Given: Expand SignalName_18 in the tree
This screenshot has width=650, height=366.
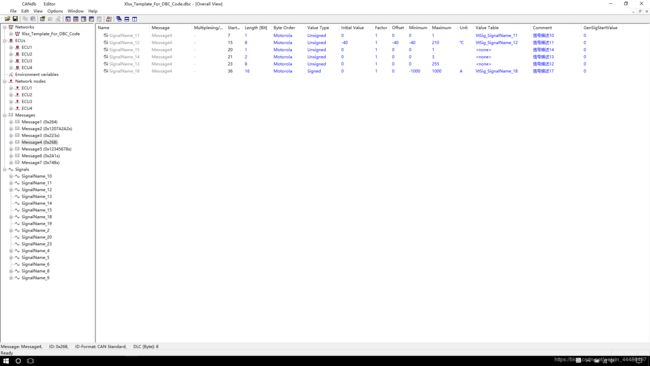Looking at the screenshot, I should point(11,217).
